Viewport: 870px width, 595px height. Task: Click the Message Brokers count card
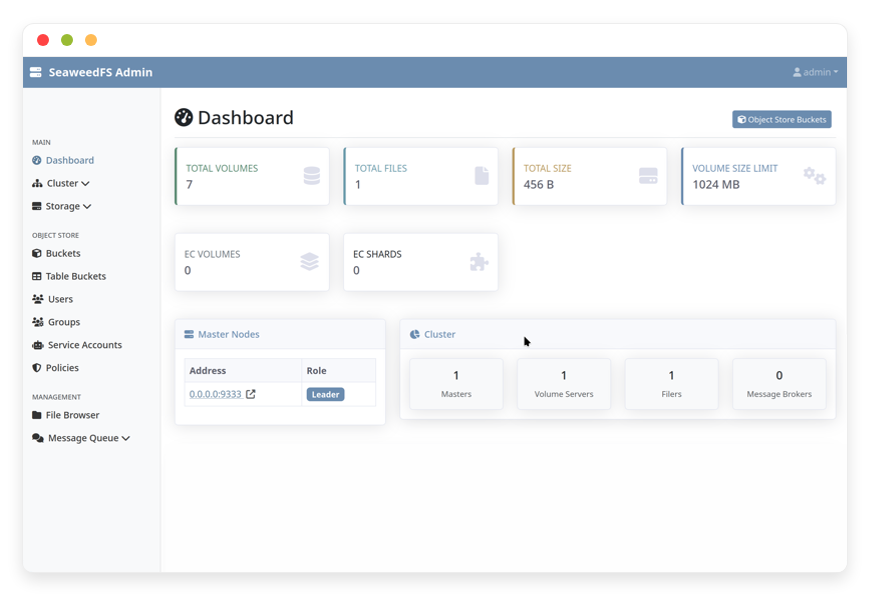779,384
